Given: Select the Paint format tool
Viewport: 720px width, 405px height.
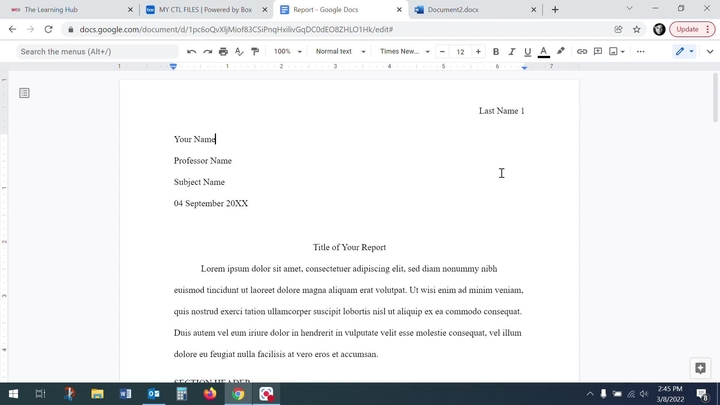Looking at the screenshot, I should (x=254, y=51).
